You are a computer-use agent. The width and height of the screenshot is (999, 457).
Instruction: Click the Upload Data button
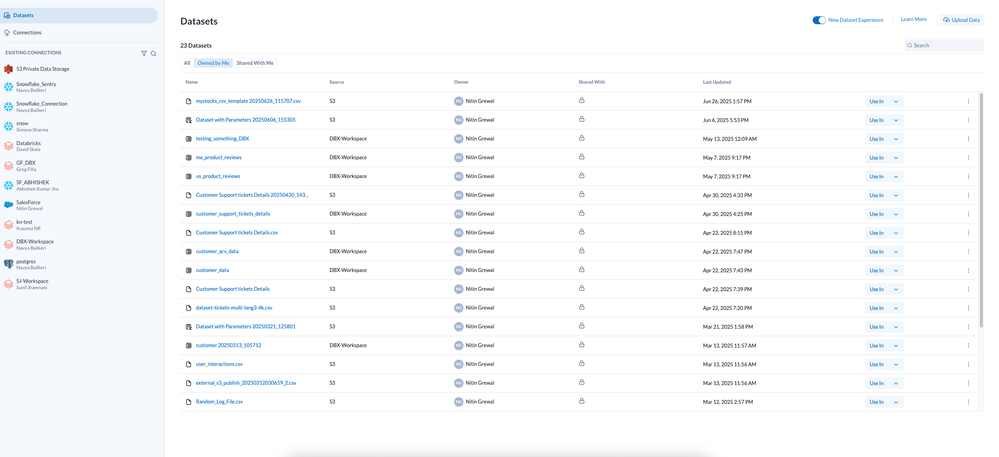pyautogui.click(x=961, y=20)
